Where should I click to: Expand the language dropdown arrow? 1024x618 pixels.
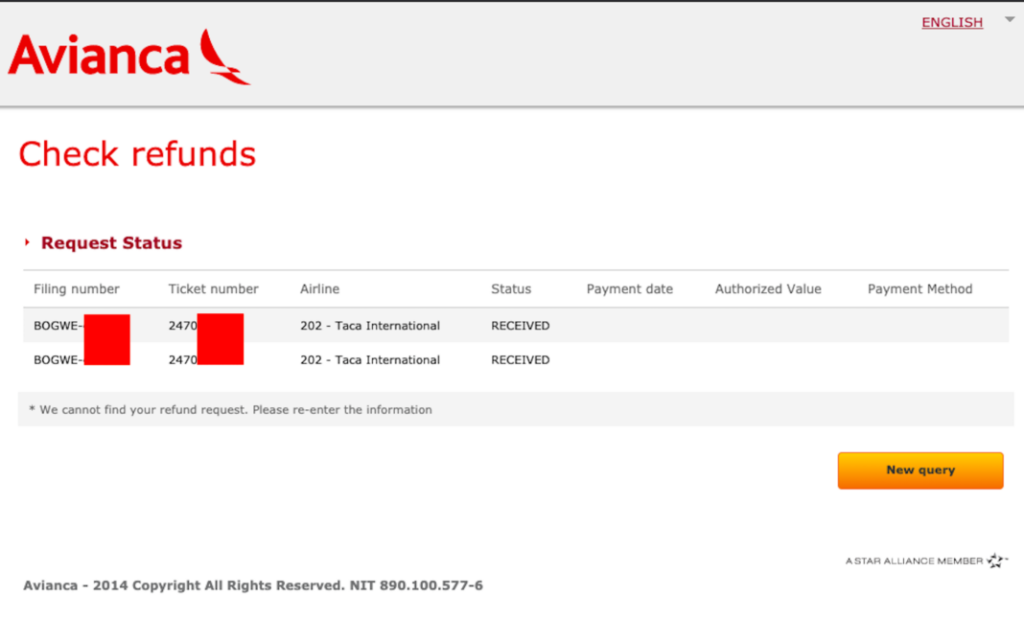pyautogui.click(x=1010, y=20)
